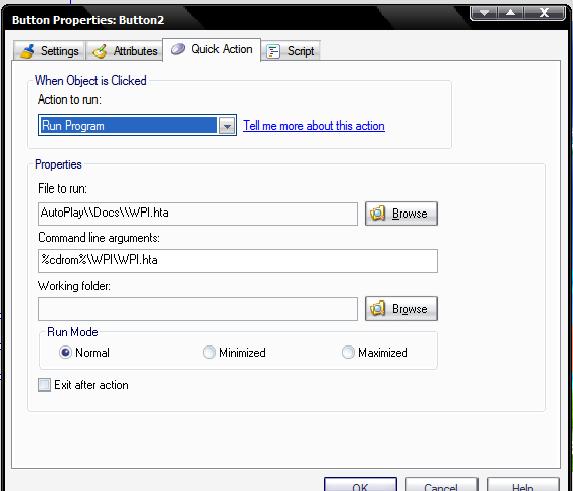Switch to the Script tab
573x491 pixels.
coord(291,51)
